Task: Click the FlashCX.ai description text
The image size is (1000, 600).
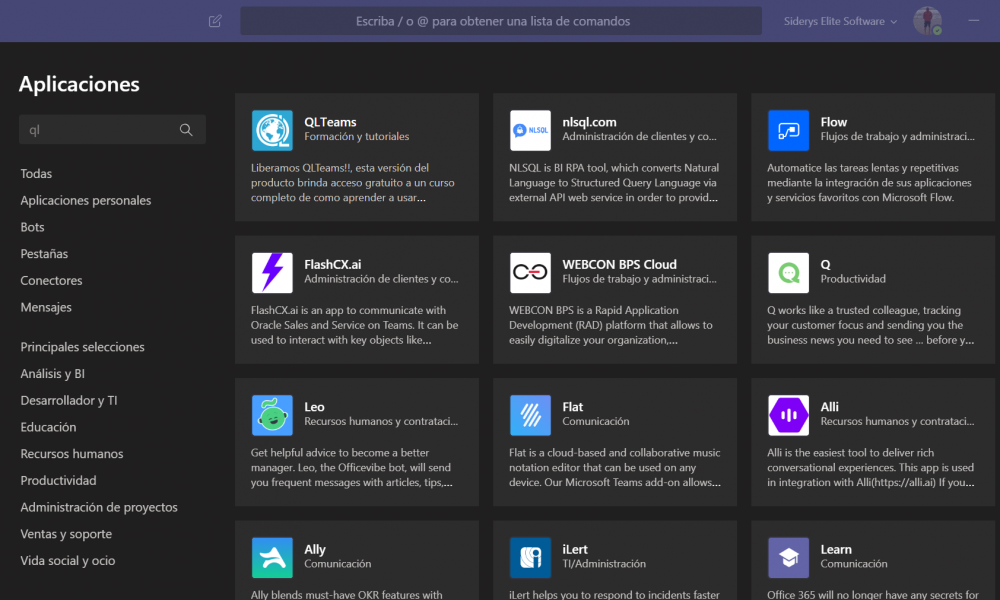Action: point(355,325)
